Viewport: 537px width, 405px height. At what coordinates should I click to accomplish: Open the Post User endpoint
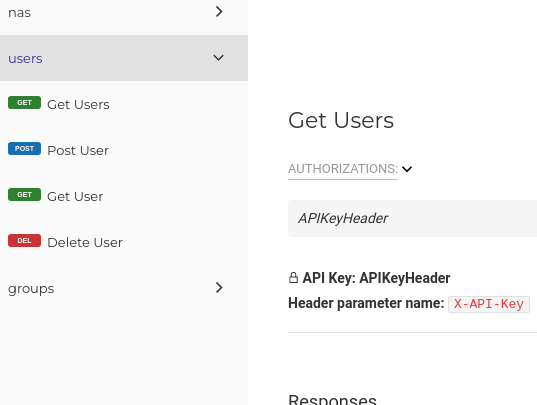[x=78, y=151]
